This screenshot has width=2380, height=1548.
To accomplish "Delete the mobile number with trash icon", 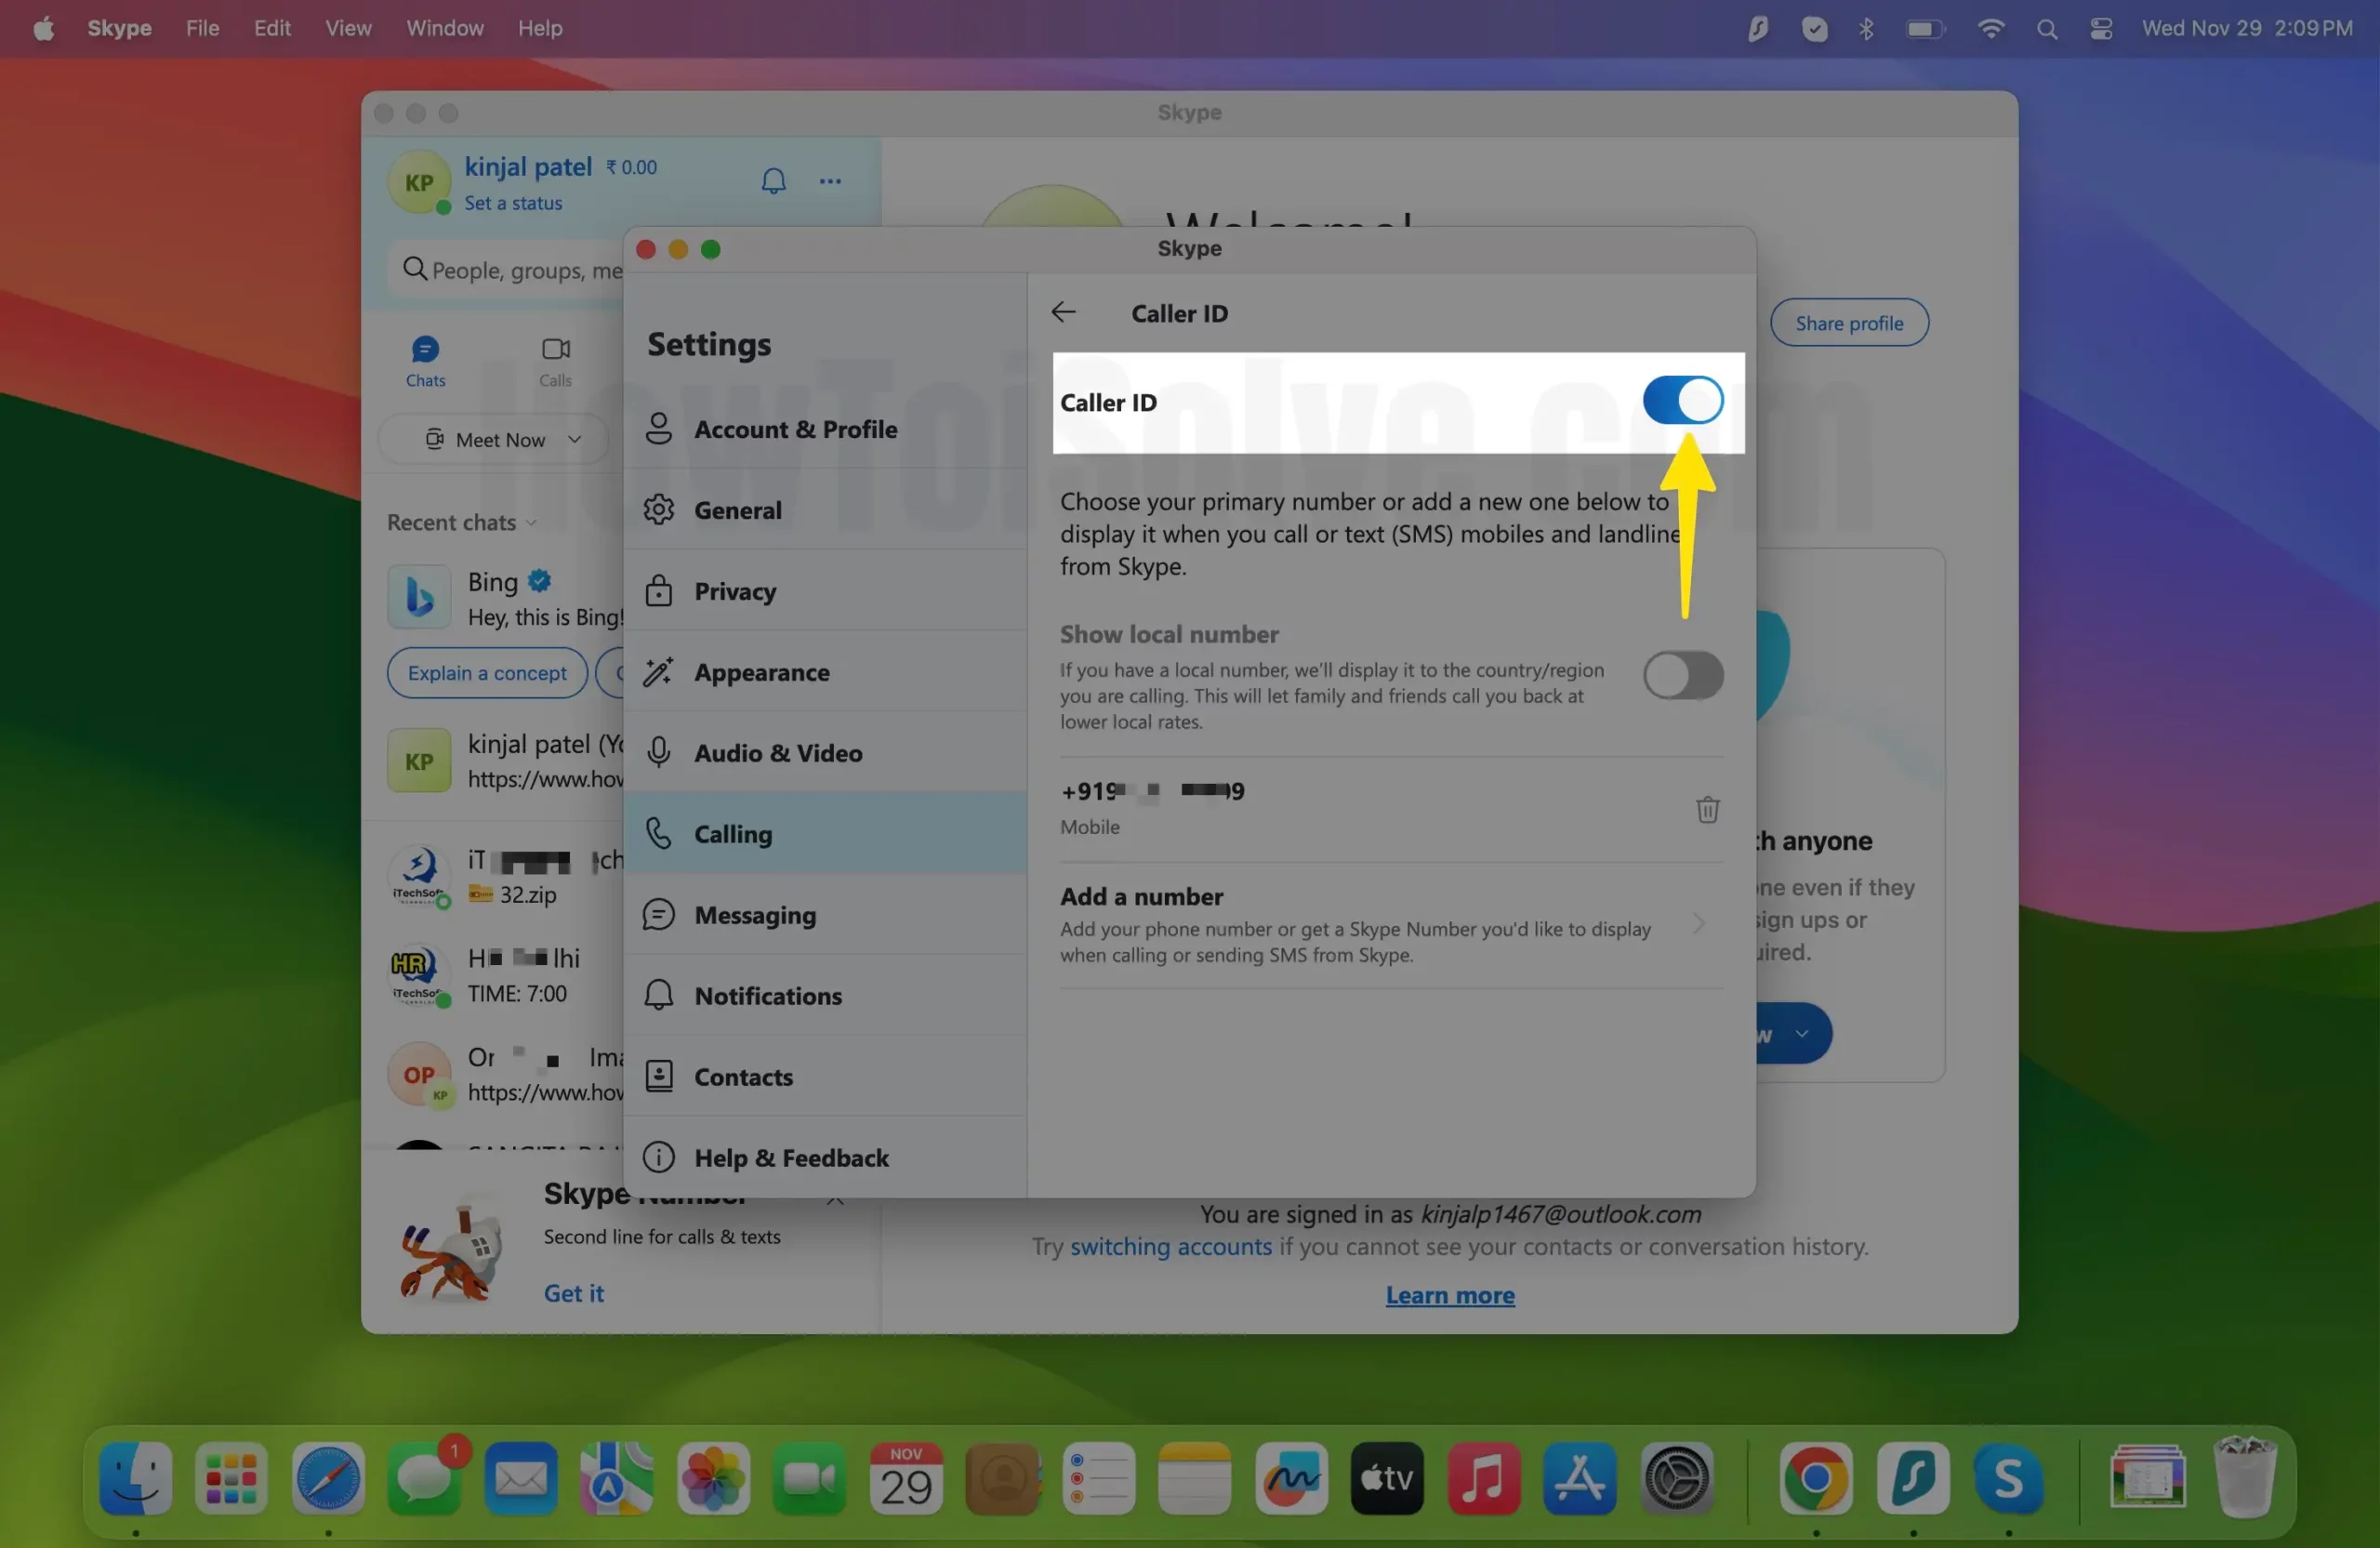I will pos(1707,808).
